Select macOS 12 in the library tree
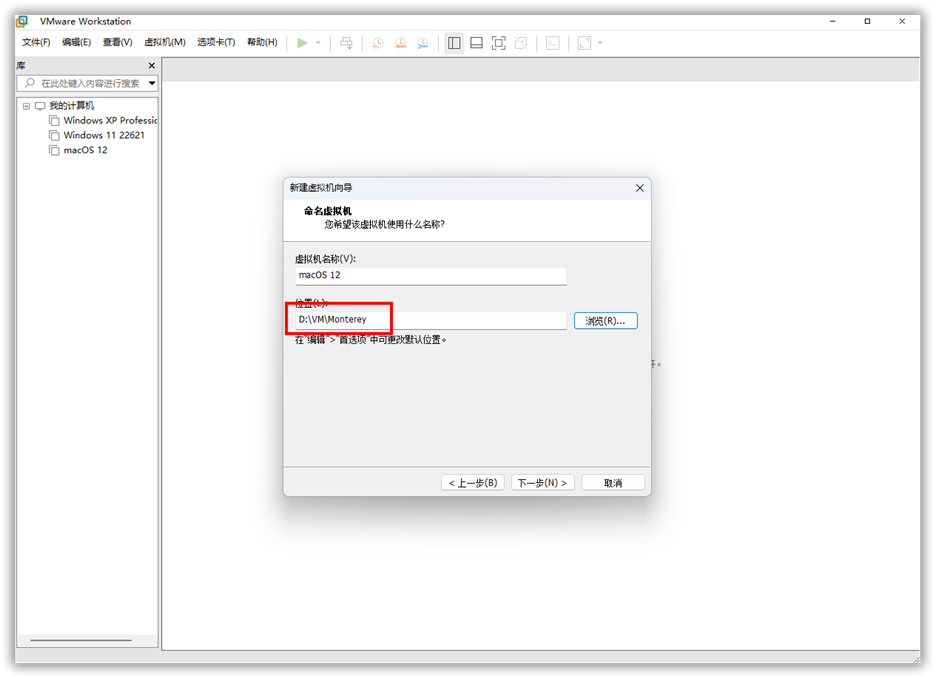Image resolution: width=935 pixels, height=678 pixels. pos(85,150)
